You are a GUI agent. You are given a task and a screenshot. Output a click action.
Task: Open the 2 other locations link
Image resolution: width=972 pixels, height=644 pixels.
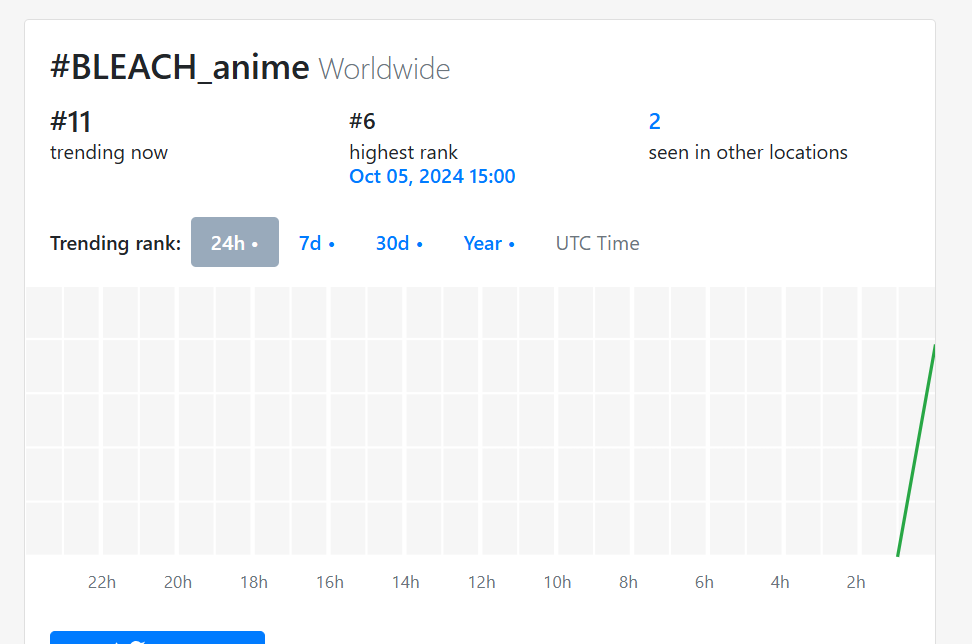655,121
